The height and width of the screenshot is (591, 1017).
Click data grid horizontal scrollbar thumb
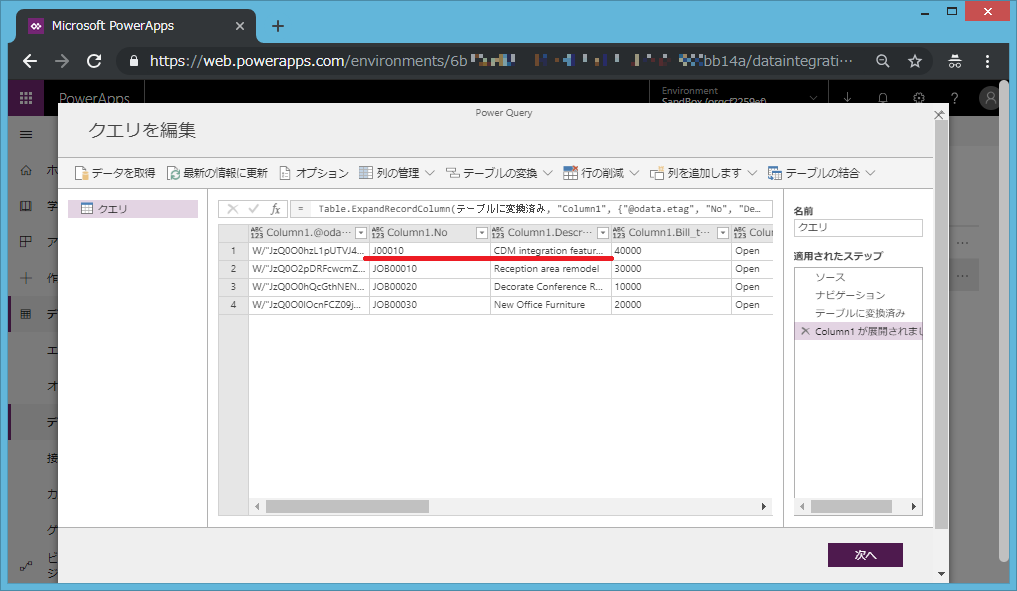point(347,506)
